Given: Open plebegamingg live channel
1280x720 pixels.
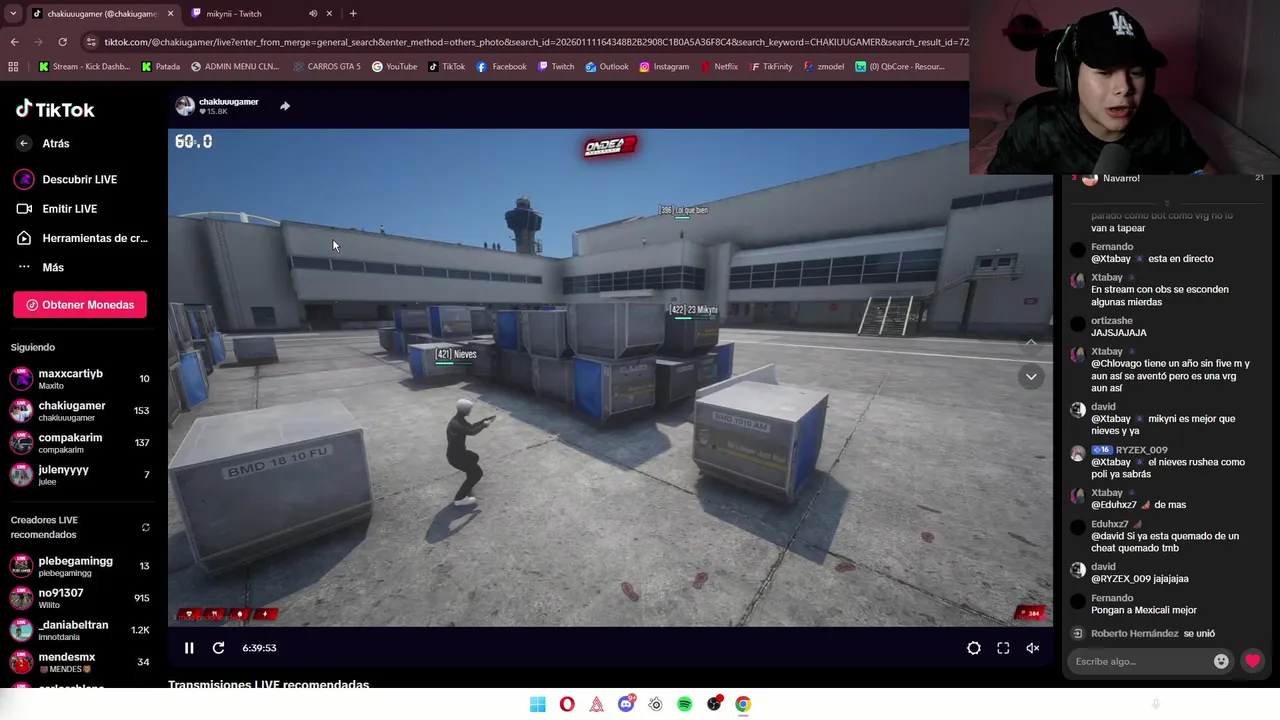Looking at the screenshot, I should point(80,566).
